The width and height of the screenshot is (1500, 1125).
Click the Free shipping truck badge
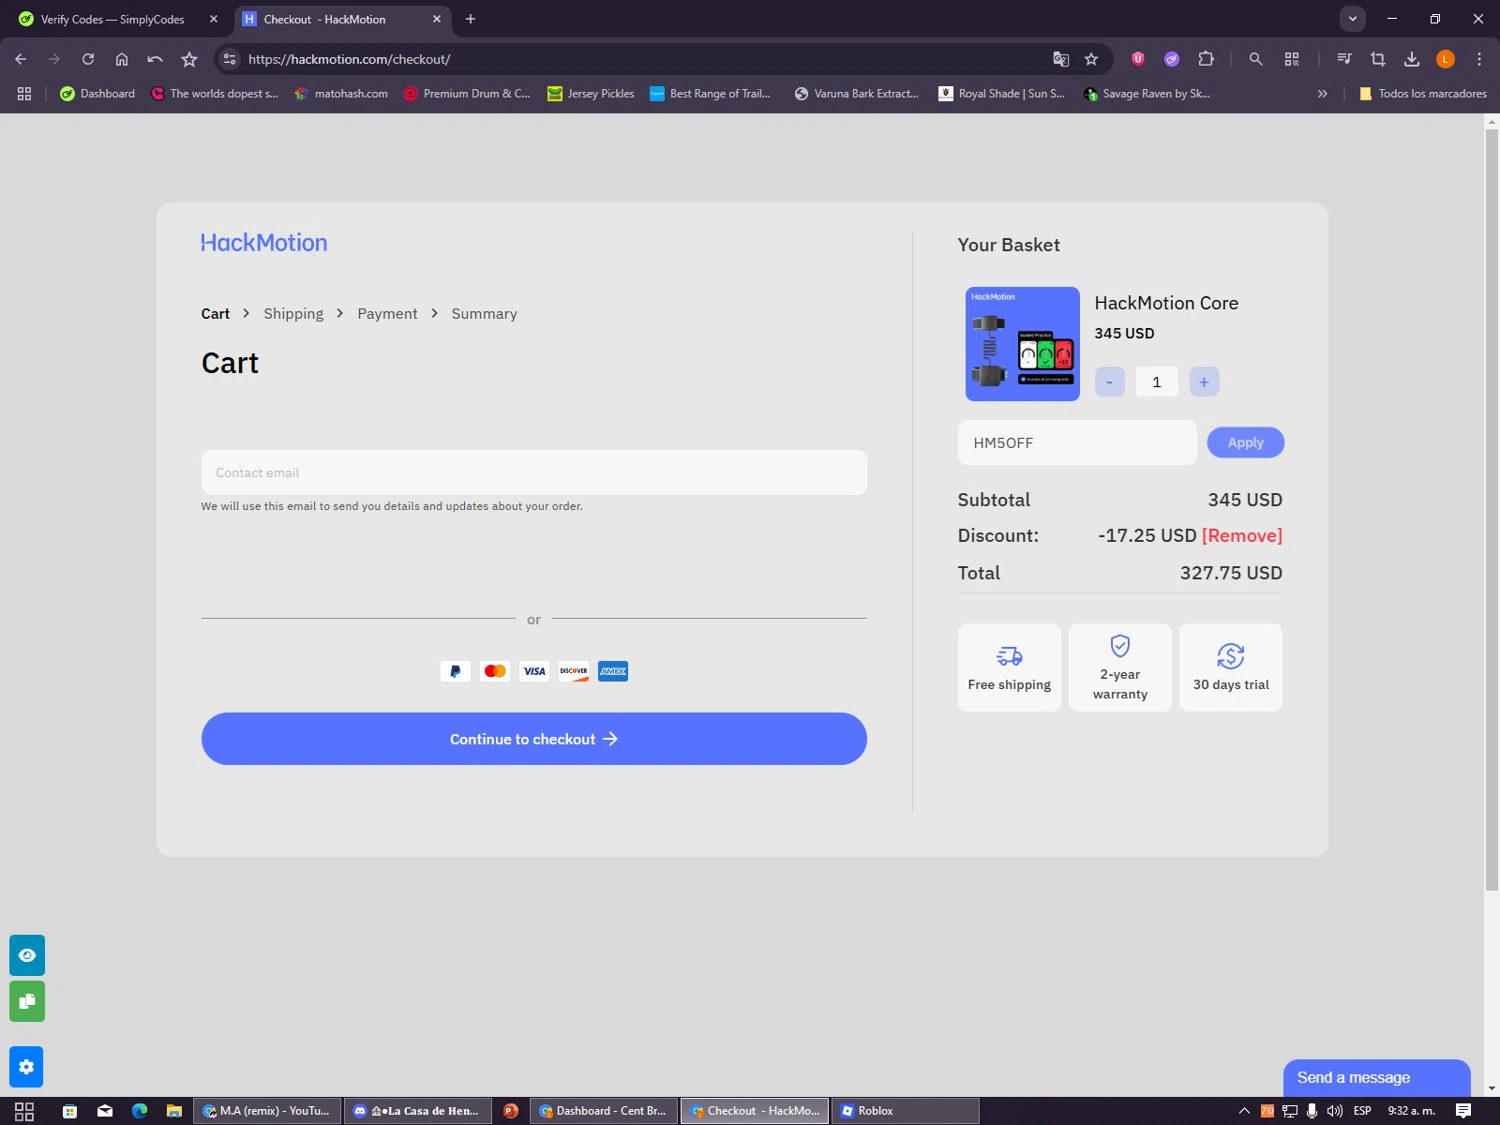[1009, 668]
